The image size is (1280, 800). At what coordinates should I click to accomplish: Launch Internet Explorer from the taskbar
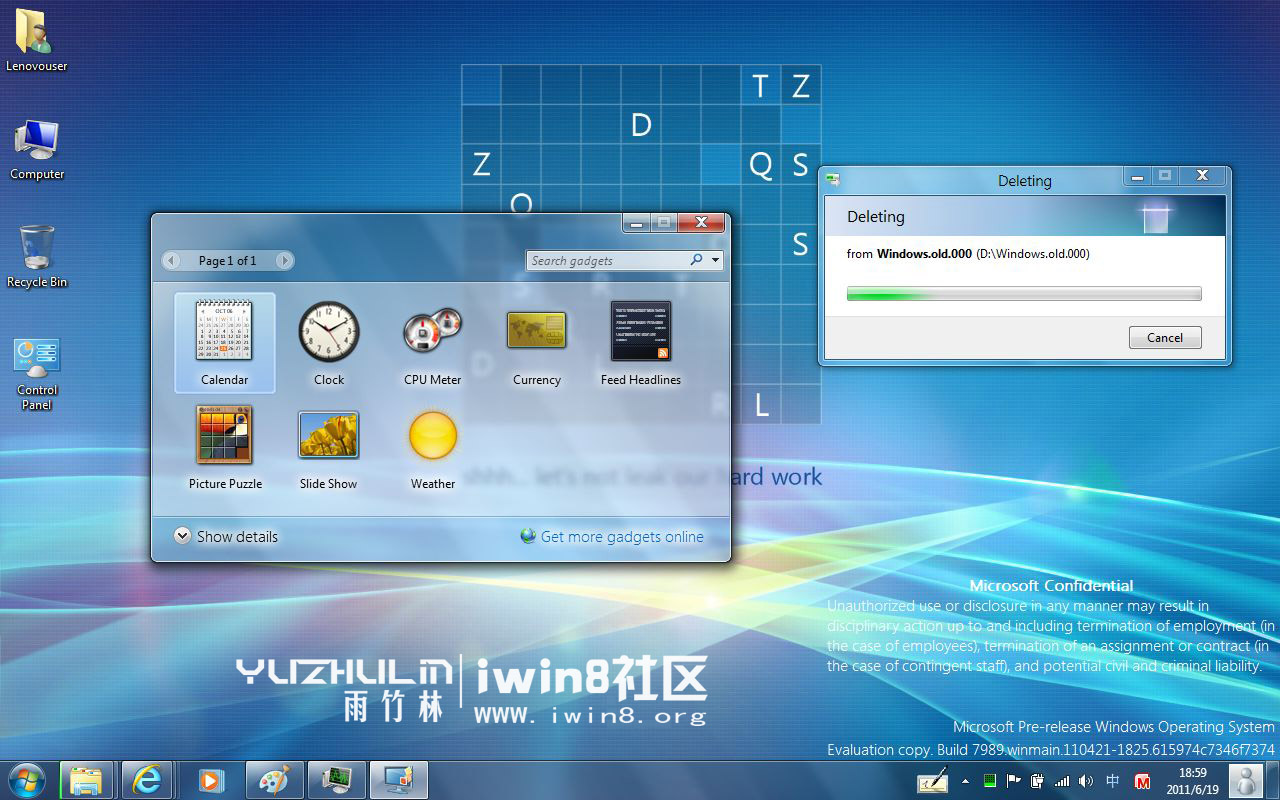point(148,780)
